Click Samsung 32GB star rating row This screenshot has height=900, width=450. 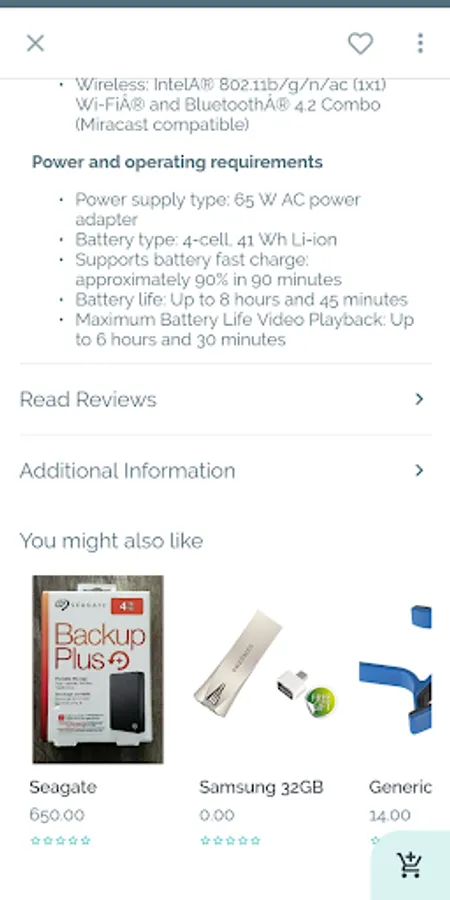click(230, 841)
